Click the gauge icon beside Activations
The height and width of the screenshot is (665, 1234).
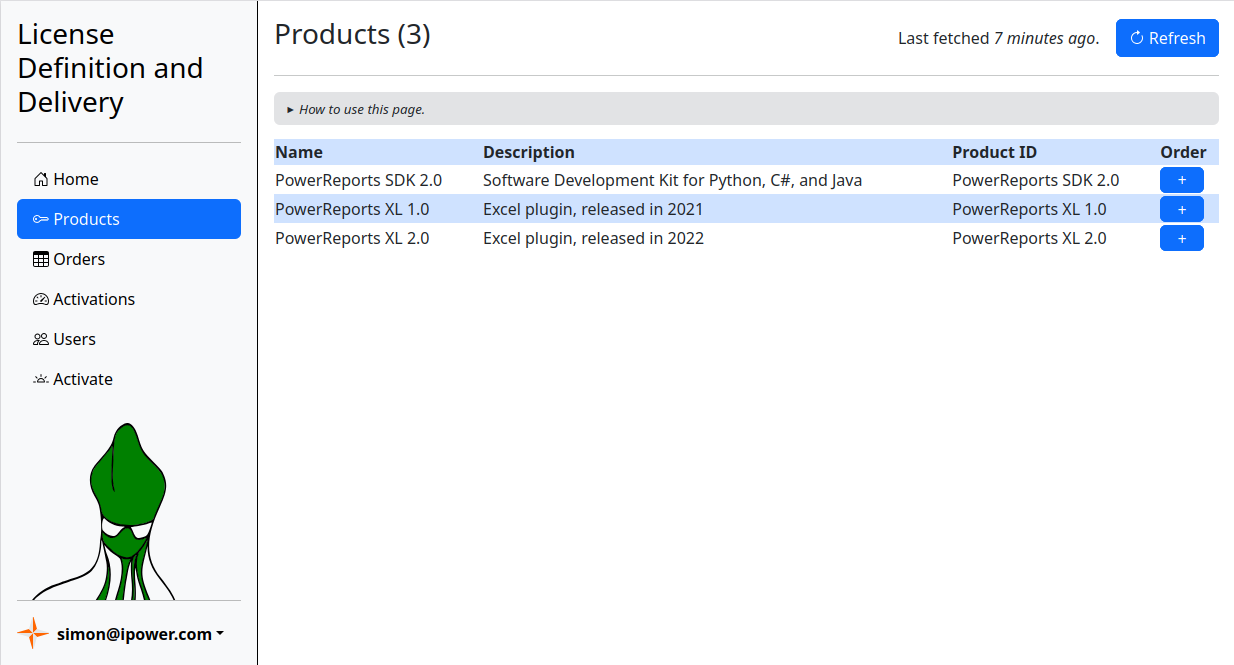[41, 300]
